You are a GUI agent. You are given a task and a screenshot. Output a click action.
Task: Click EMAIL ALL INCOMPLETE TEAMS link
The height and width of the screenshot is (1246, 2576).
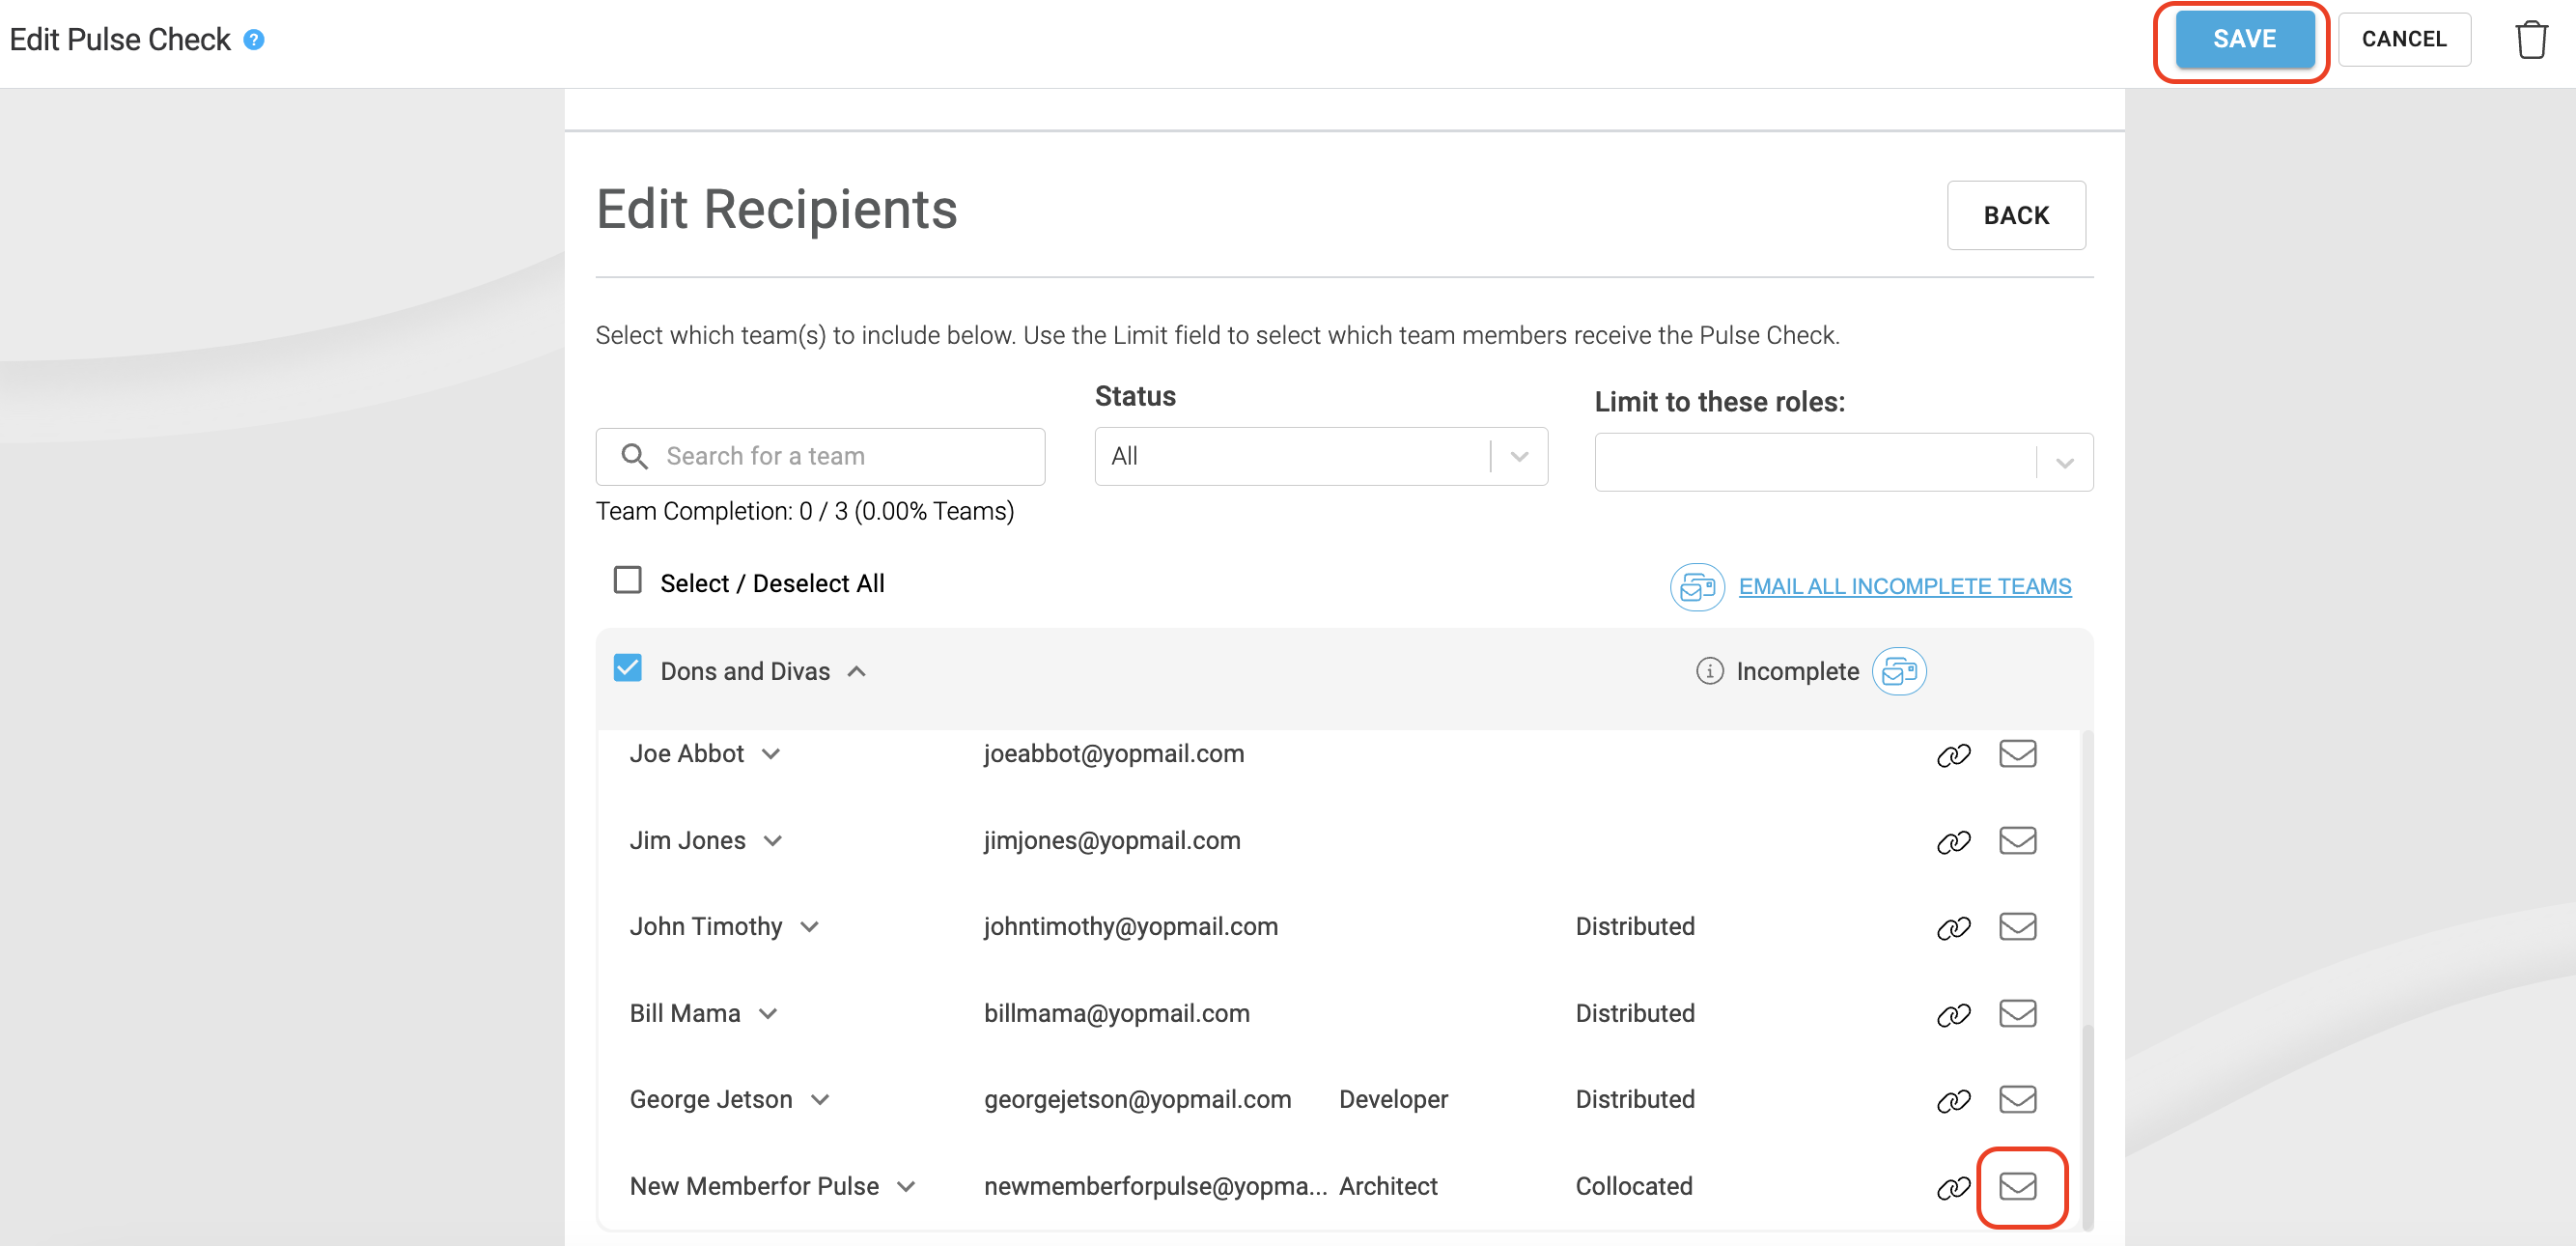[x=1904, y=586]
